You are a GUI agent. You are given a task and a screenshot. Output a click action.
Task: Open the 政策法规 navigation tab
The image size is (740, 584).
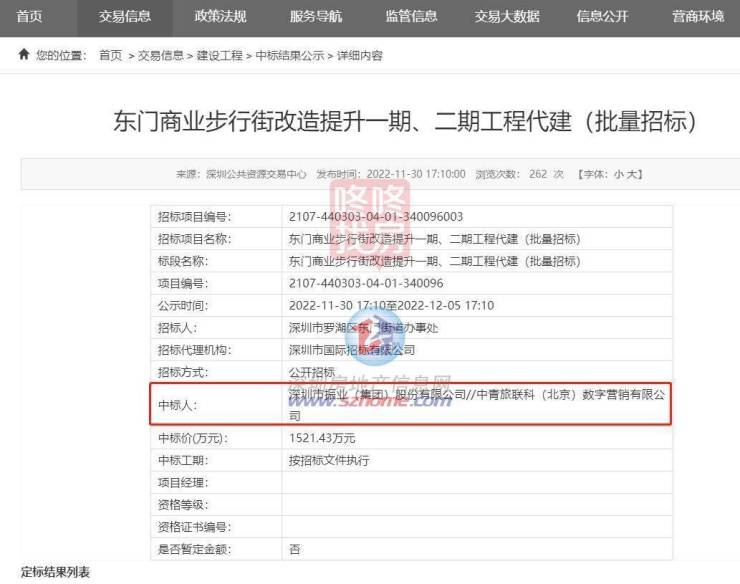[x=220, y=17]
